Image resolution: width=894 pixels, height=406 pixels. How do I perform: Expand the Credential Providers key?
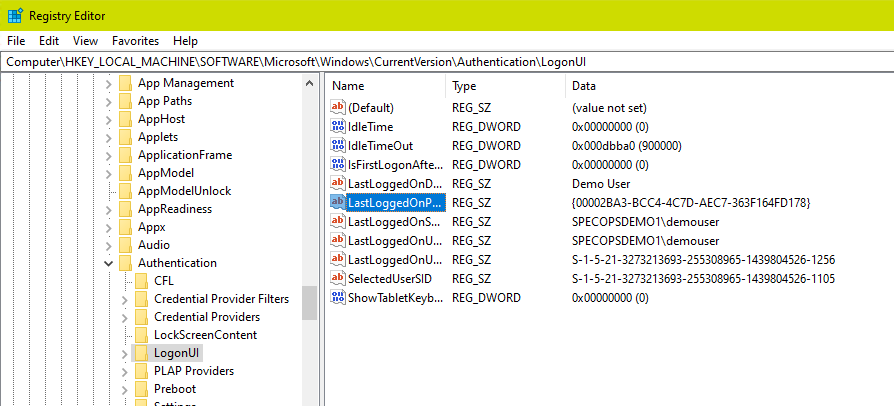point(124,318)
